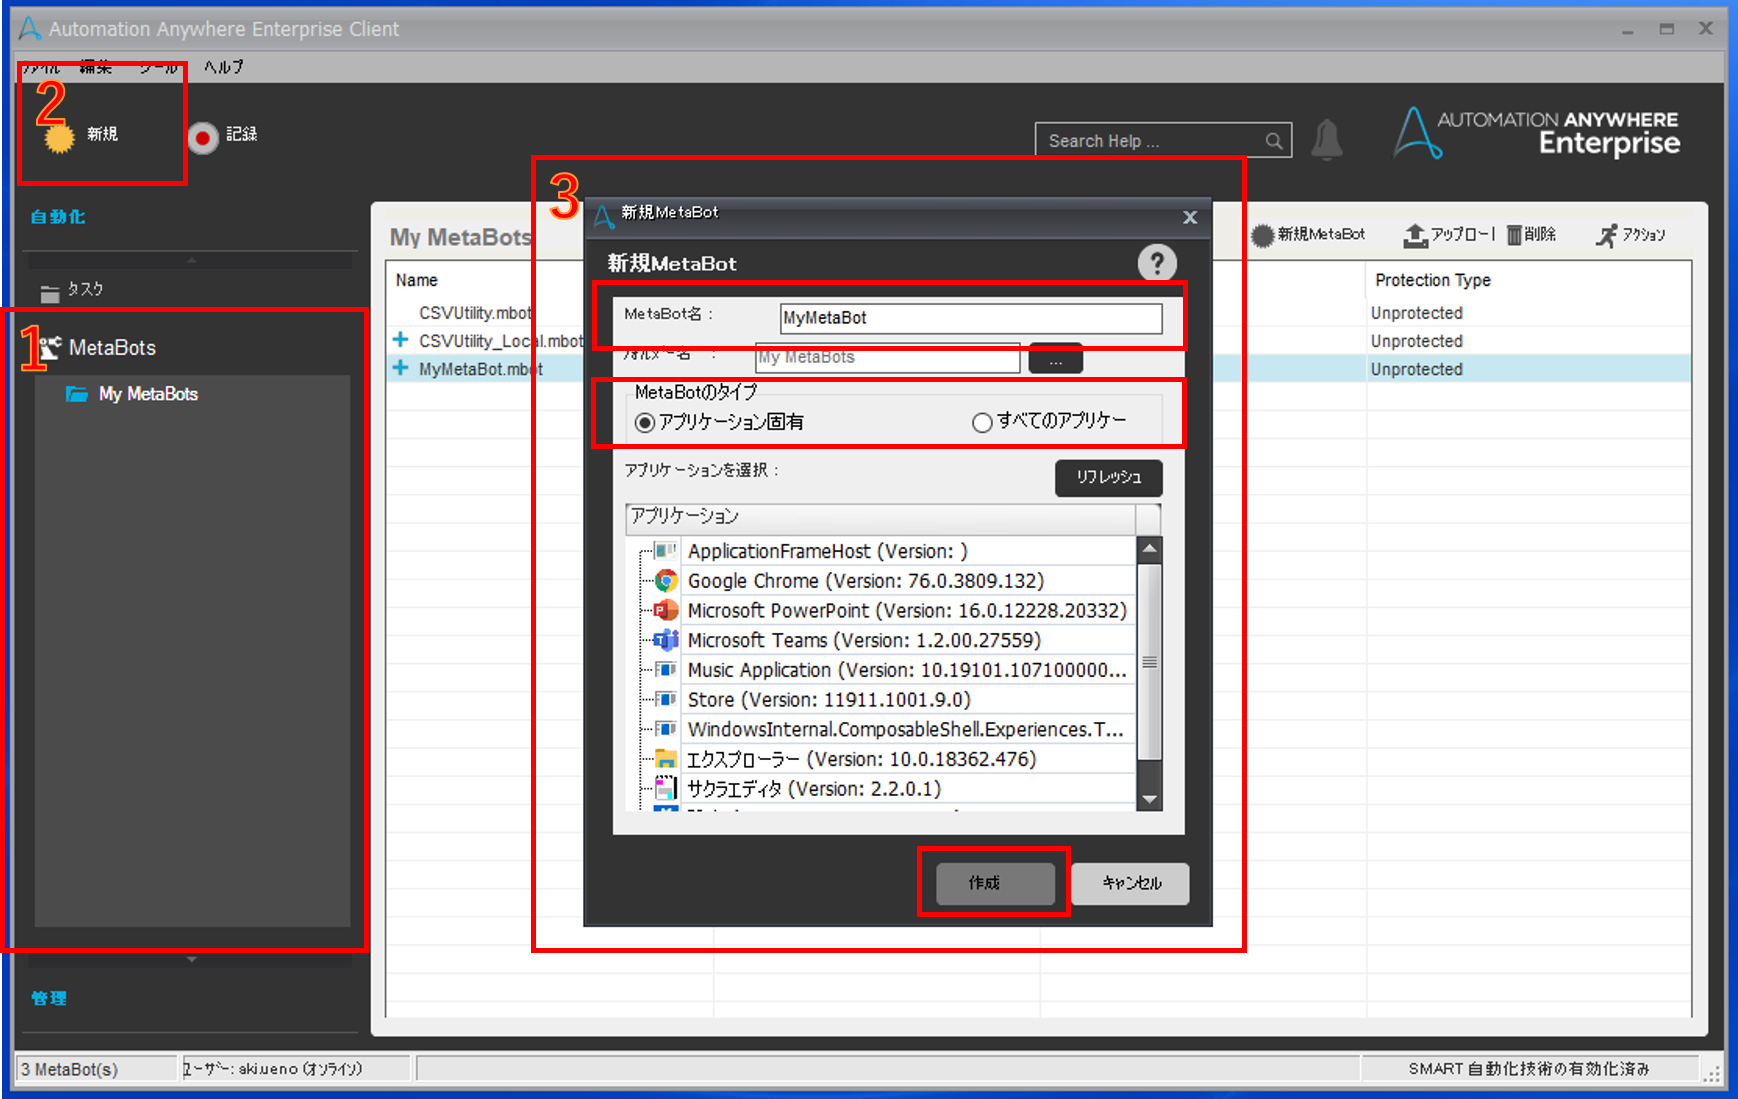Open the ファイル menu

[41, 68]
